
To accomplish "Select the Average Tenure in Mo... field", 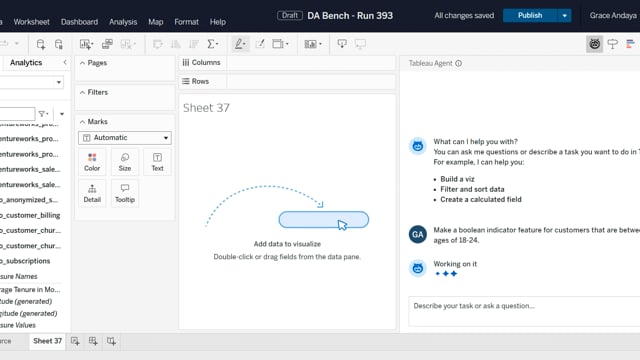I will [x=30, y=289].
